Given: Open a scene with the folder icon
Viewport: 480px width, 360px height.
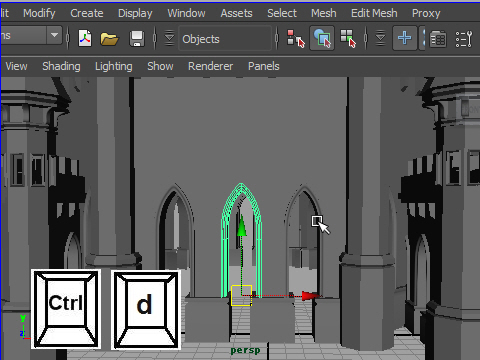Looking at the screenshot, I should [x=109, y=39].
